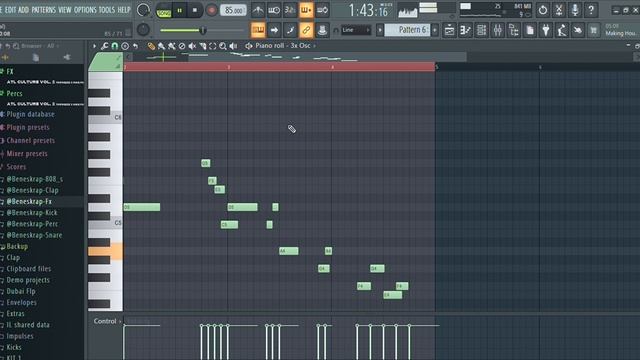Open the Pattern 6 selector

point(407,30)
